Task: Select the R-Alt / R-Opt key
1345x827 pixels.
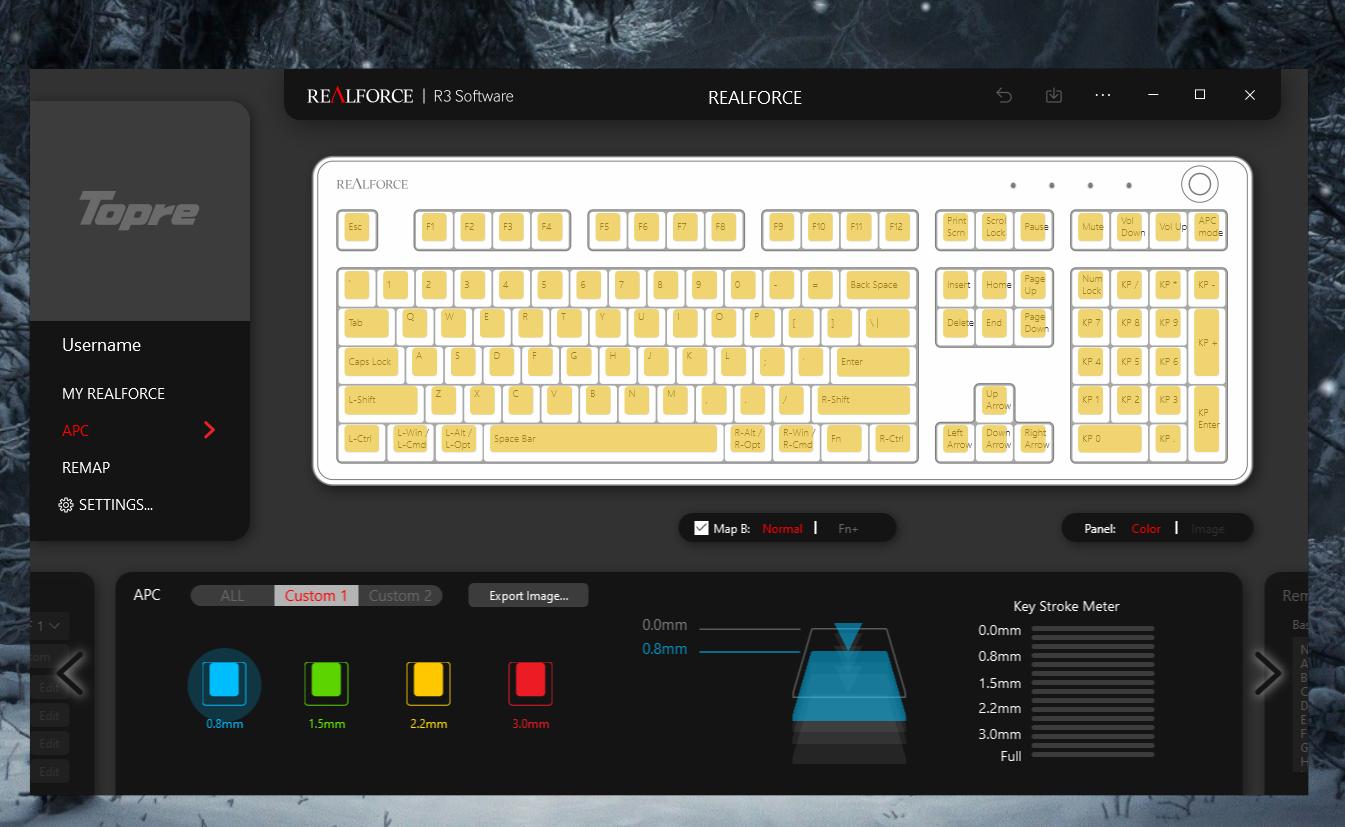Action: [747, 439]
